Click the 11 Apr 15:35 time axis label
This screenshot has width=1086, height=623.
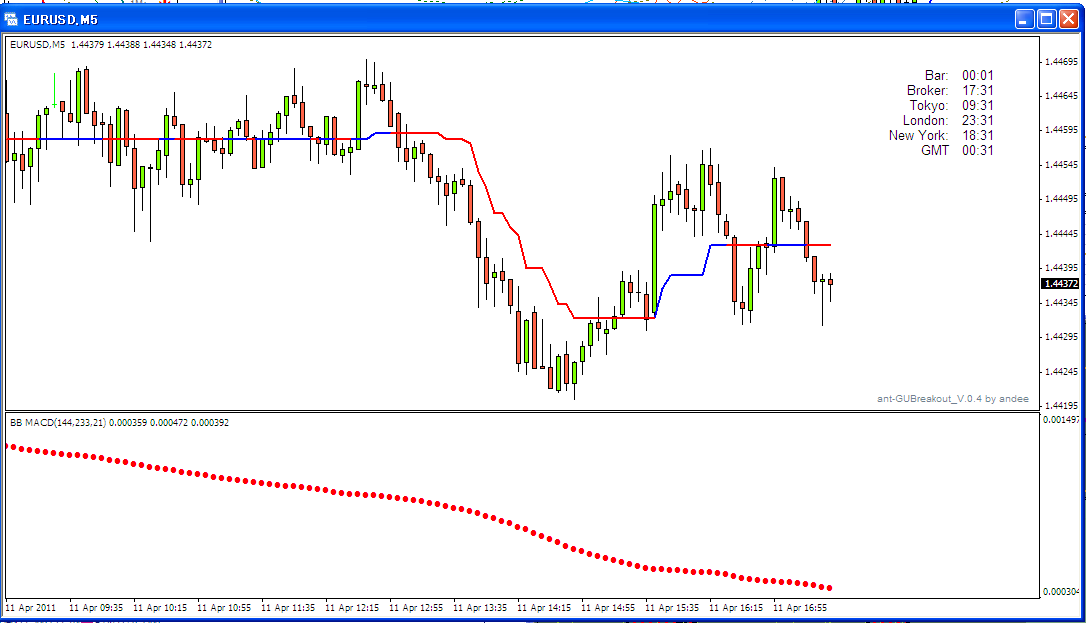[672, 608]
